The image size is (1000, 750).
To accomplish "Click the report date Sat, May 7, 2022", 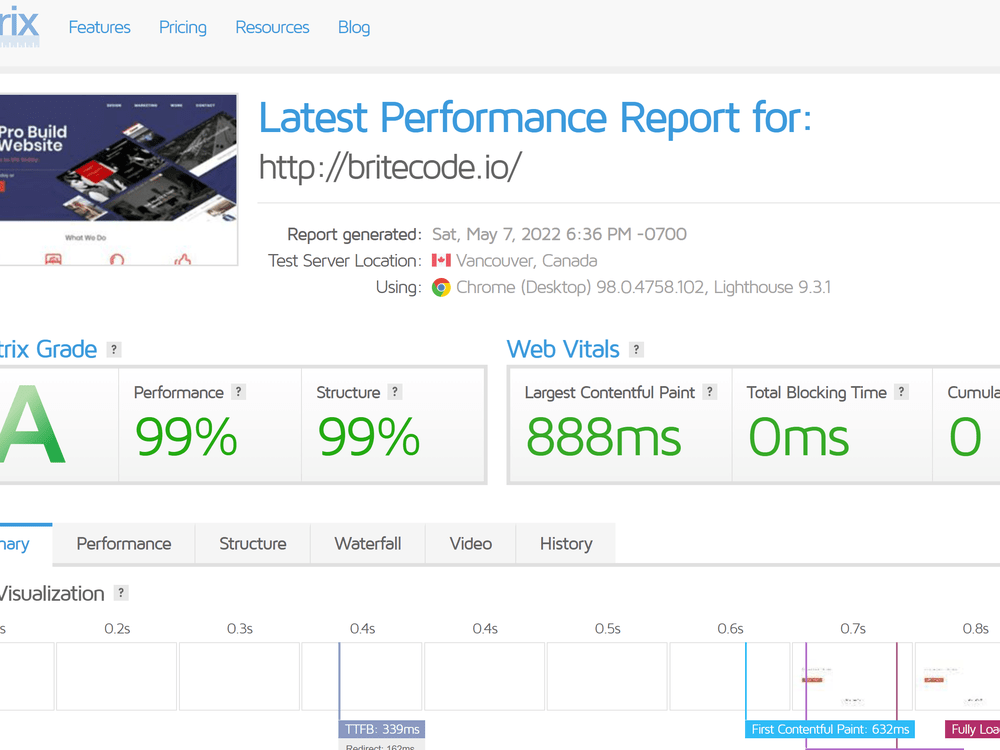I will (559, 235).
